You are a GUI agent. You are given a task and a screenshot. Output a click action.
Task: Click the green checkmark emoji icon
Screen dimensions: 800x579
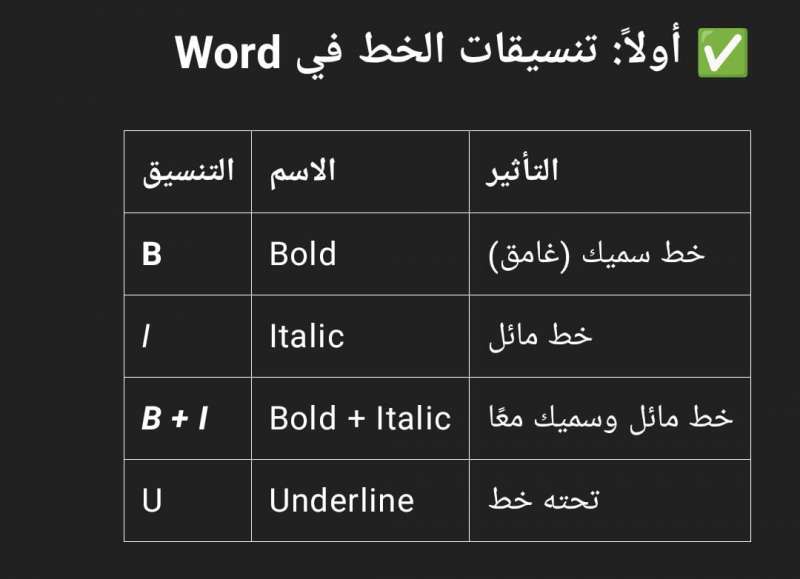coord(722,53)
